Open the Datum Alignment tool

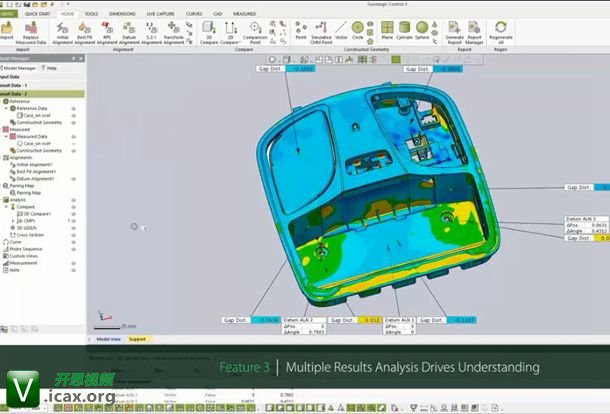[129, 33]
